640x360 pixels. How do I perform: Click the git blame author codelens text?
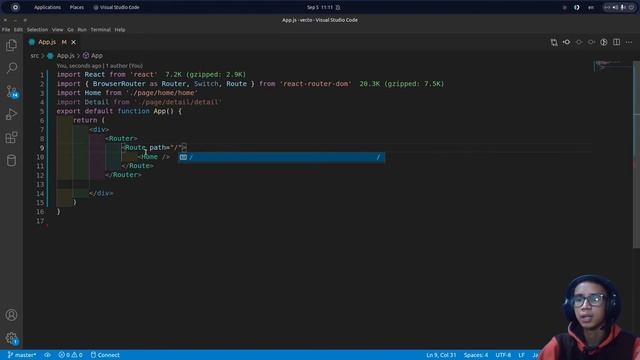100,66
